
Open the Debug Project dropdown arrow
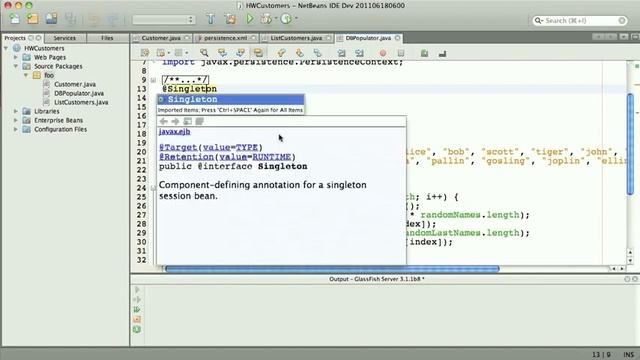[276, 19]
